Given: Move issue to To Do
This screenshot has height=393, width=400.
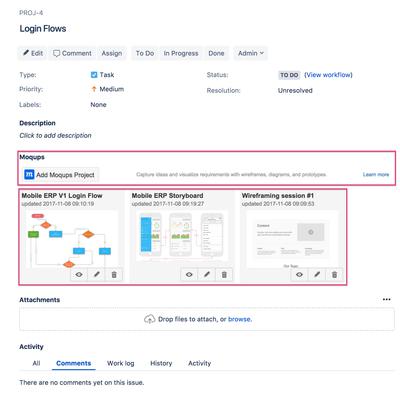Looking at the screenshot, I should [x=145, y=53].
